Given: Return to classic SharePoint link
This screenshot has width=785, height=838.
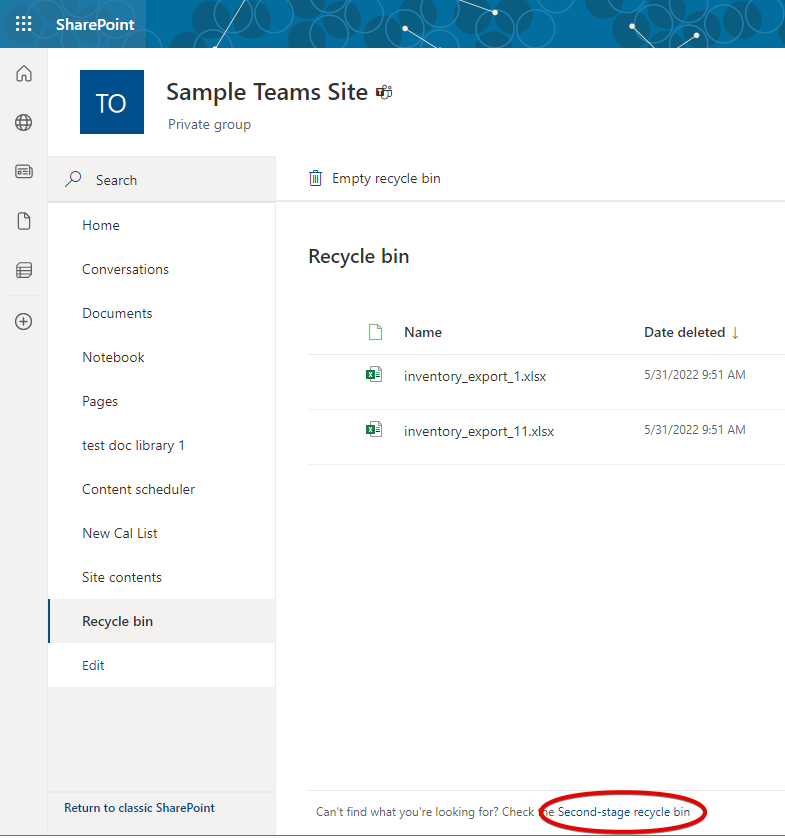Looking at the screenshot, I should [x=139, y=808].
